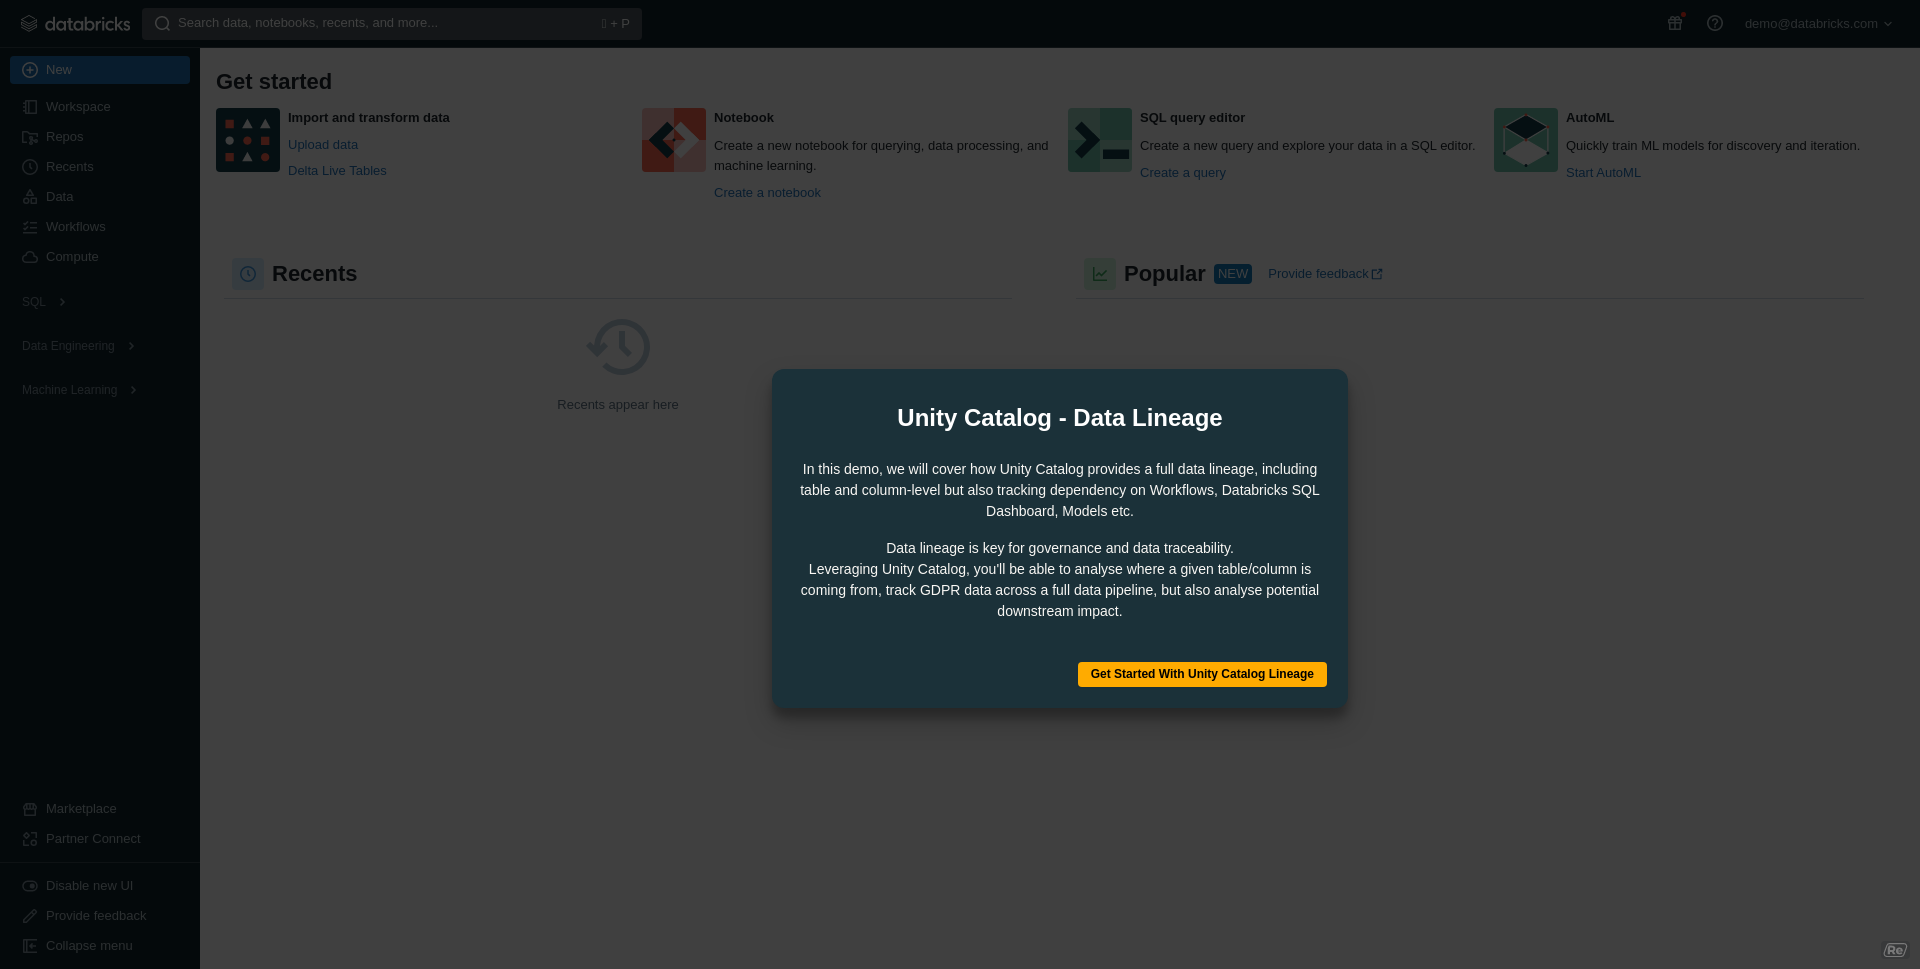Click the New button in sidebar

coord(100,70)
